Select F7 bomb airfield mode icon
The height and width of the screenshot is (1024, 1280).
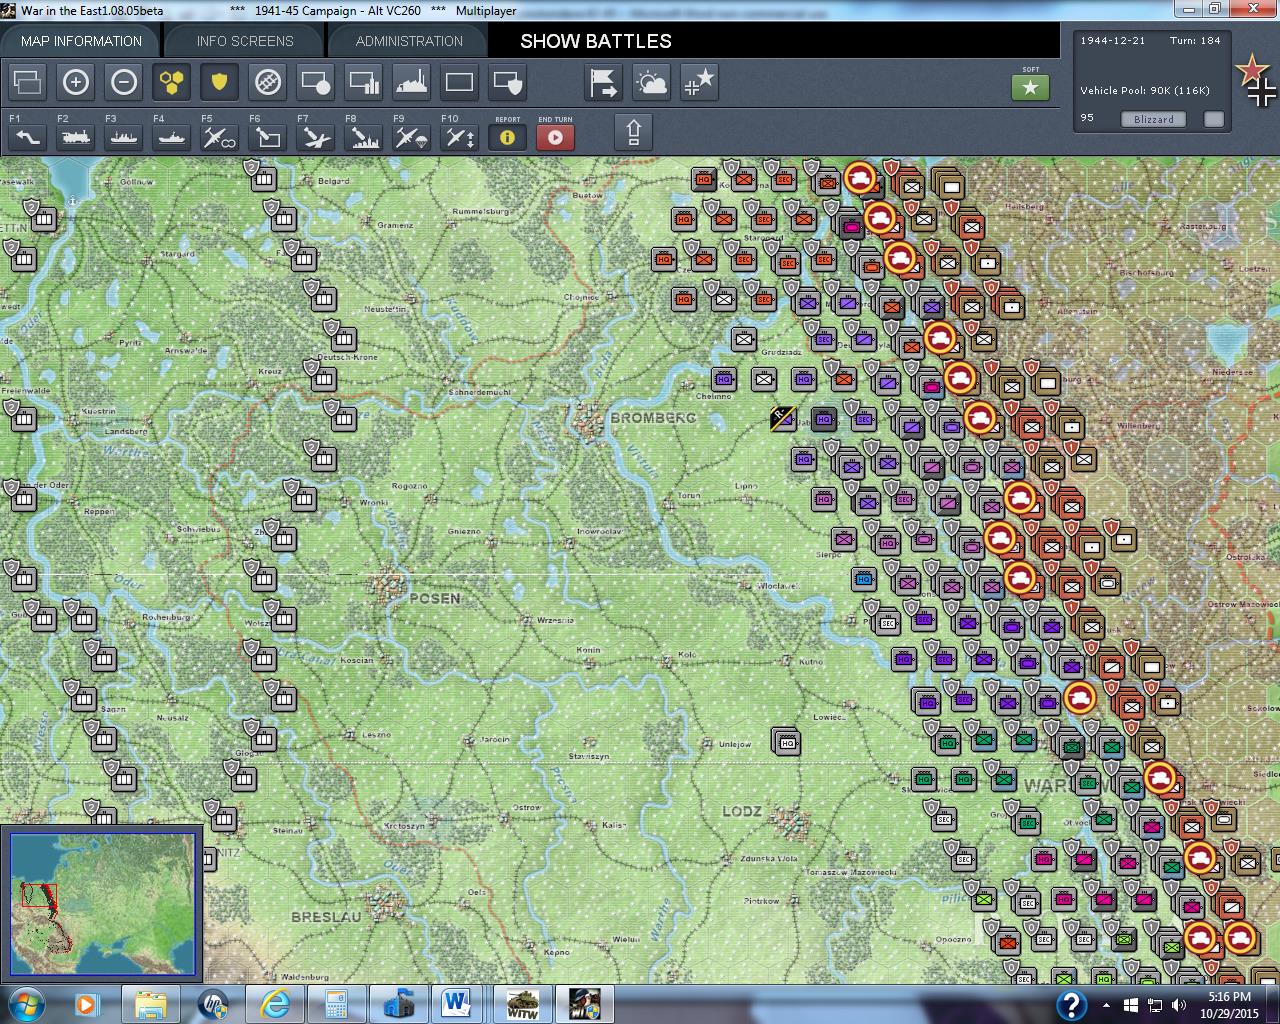316,137
